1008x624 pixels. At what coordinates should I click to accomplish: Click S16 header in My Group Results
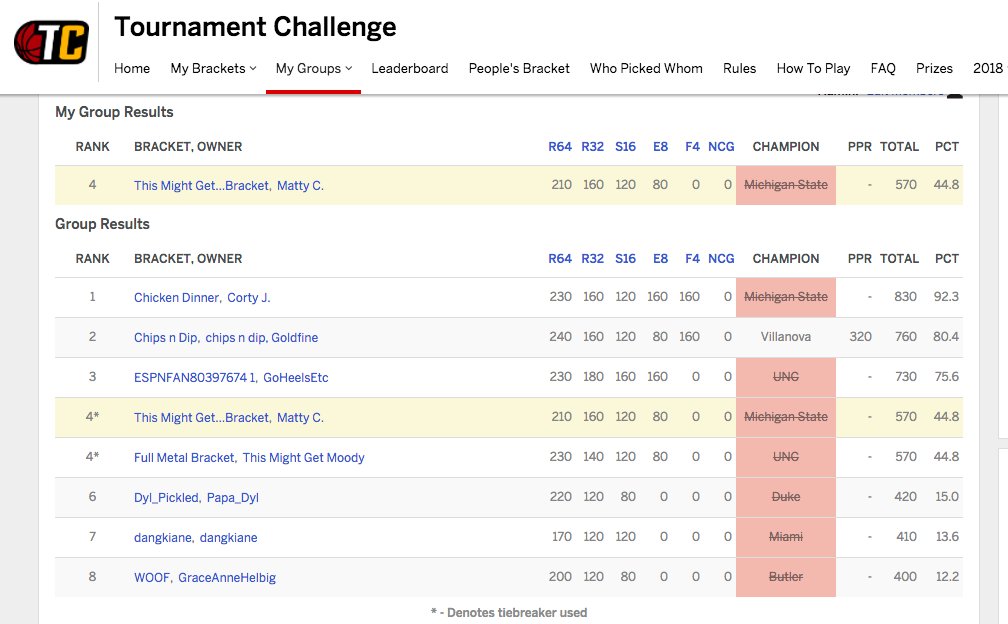[626, 147]
